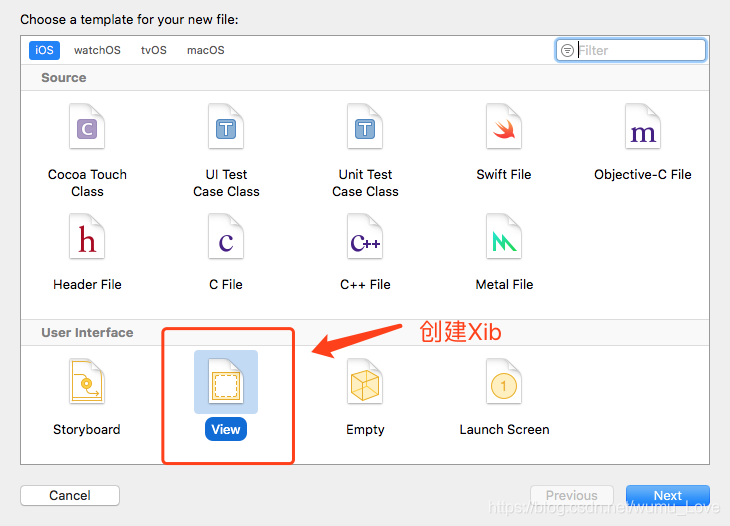730x526 pixels.
Task: Click the "Unit Test Case Class" label
Action: tap(365, 183)
